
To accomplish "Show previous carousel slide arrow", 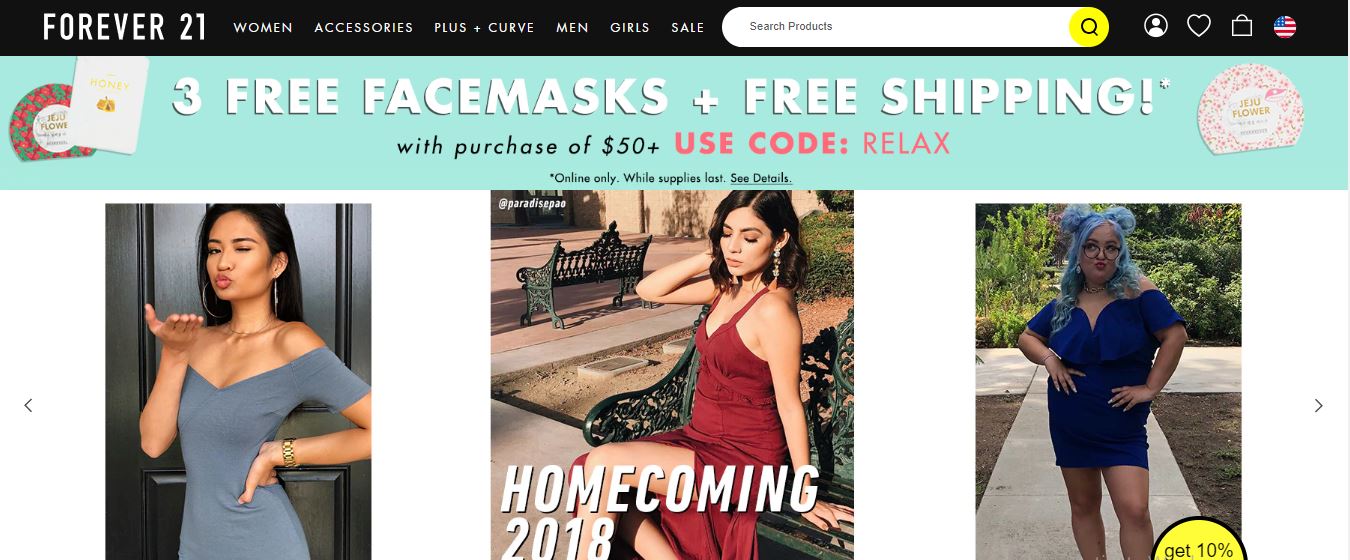I will (28, 405).
